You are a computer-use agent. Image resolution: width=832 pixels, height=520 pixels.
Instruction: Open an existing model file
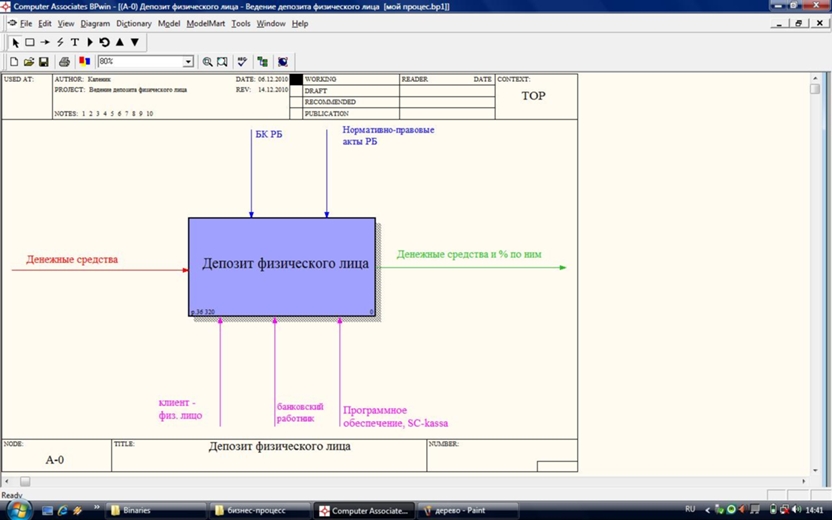29,62
